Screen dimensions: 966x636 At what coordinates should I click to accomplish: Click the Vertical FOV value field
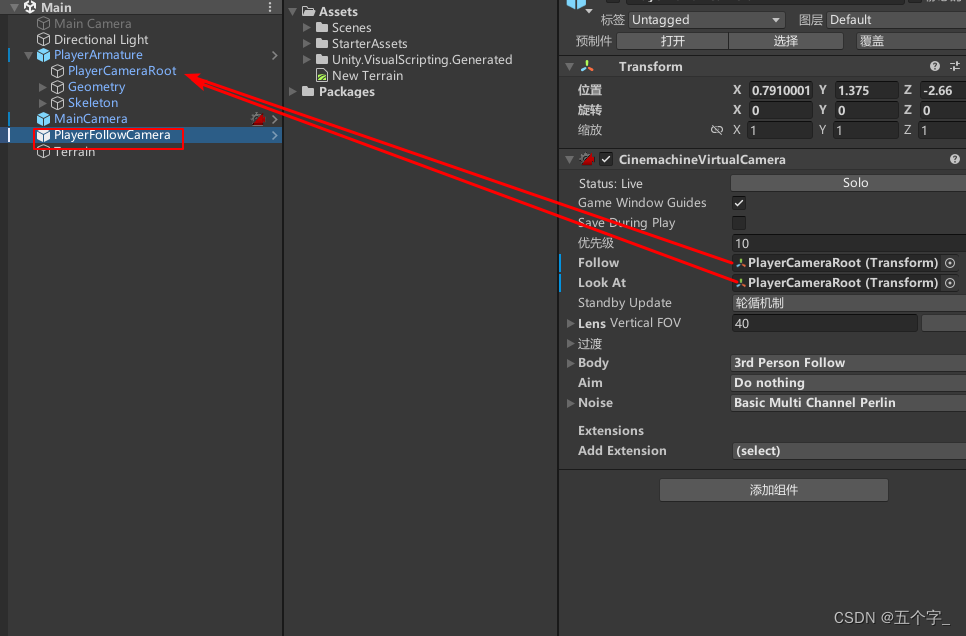click(824, 323)
